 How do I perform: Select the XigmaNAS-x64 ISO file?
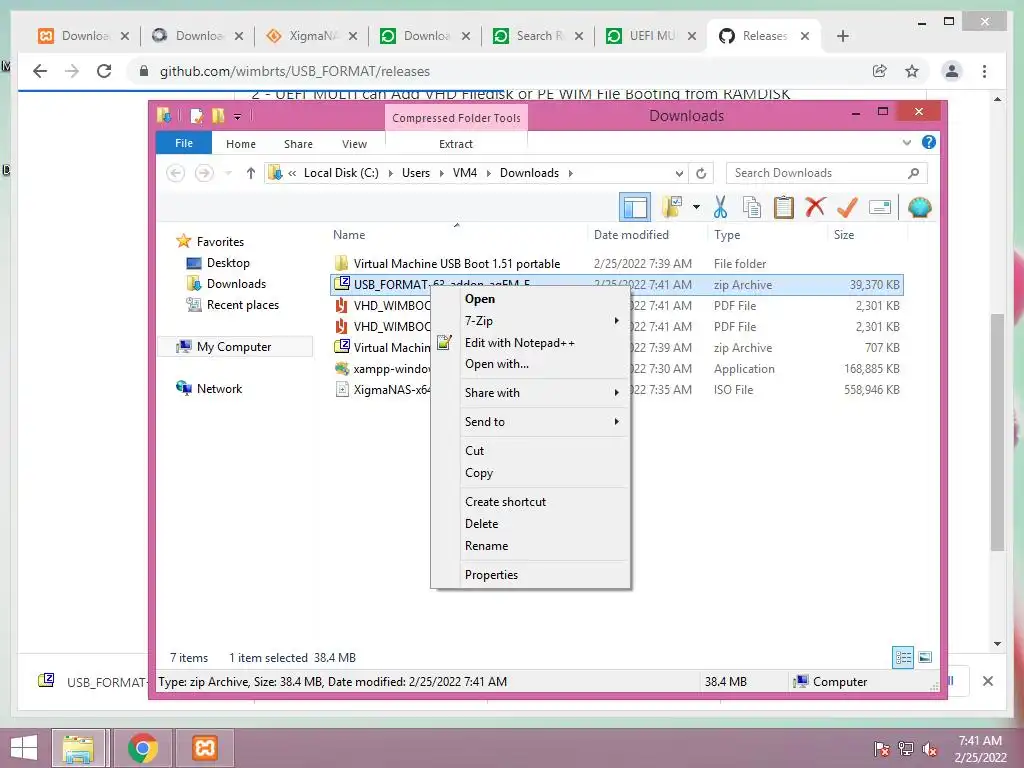click(x=383, y=390)
